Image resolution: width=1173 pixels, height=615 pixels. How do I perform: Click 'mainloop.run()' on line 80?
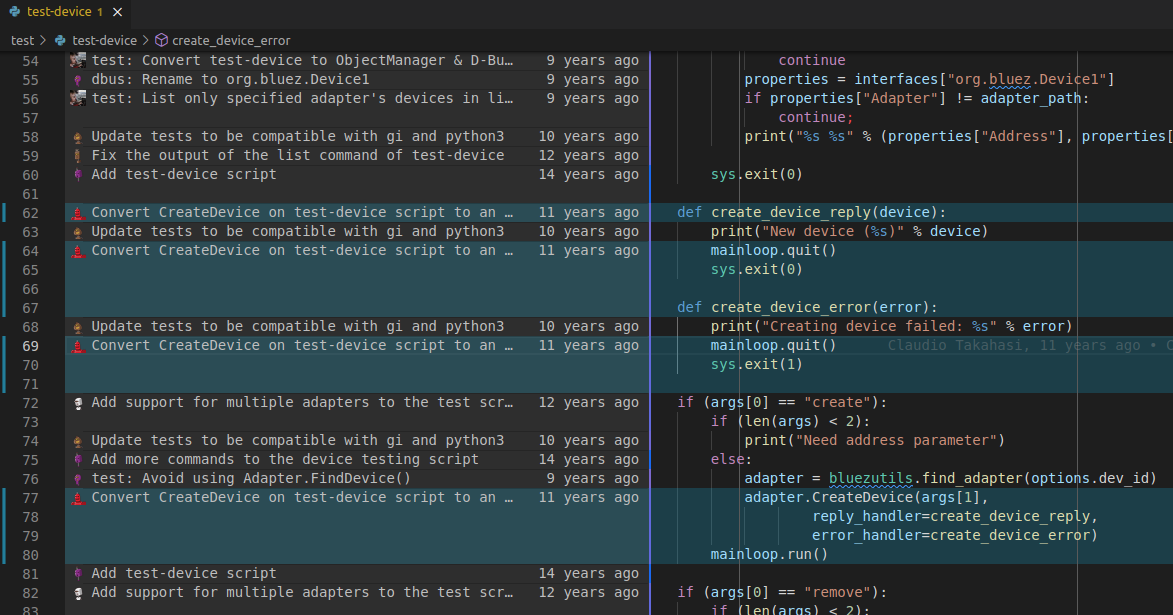tap(769, 554)
